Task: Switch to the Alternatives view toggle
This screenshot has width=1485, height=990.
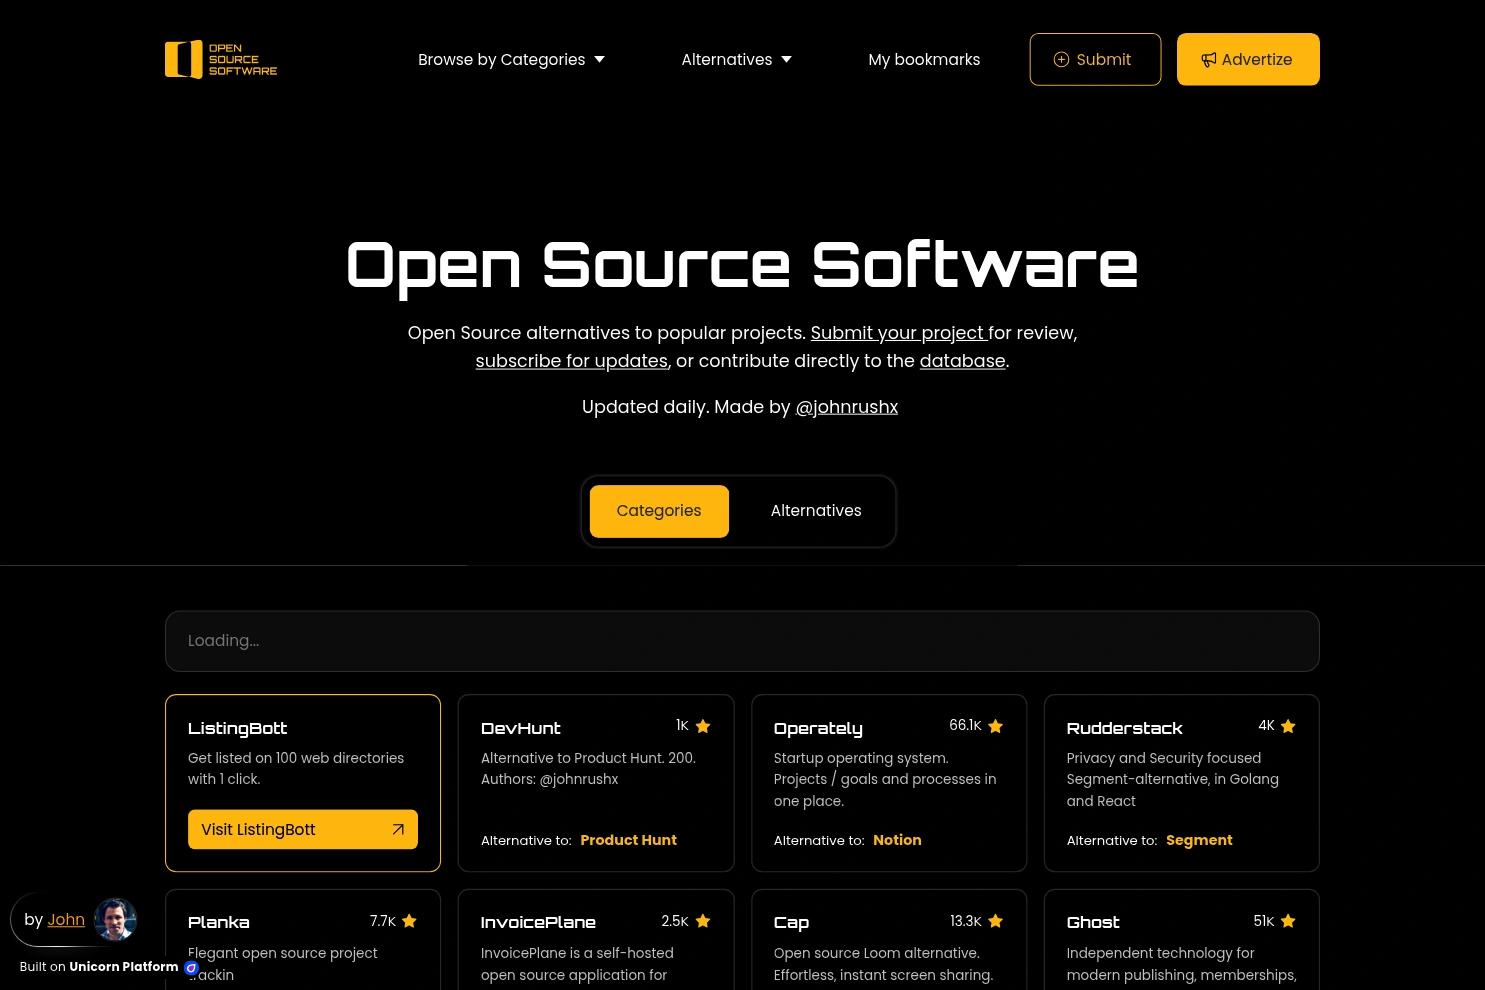Action: tap(815, 511)
